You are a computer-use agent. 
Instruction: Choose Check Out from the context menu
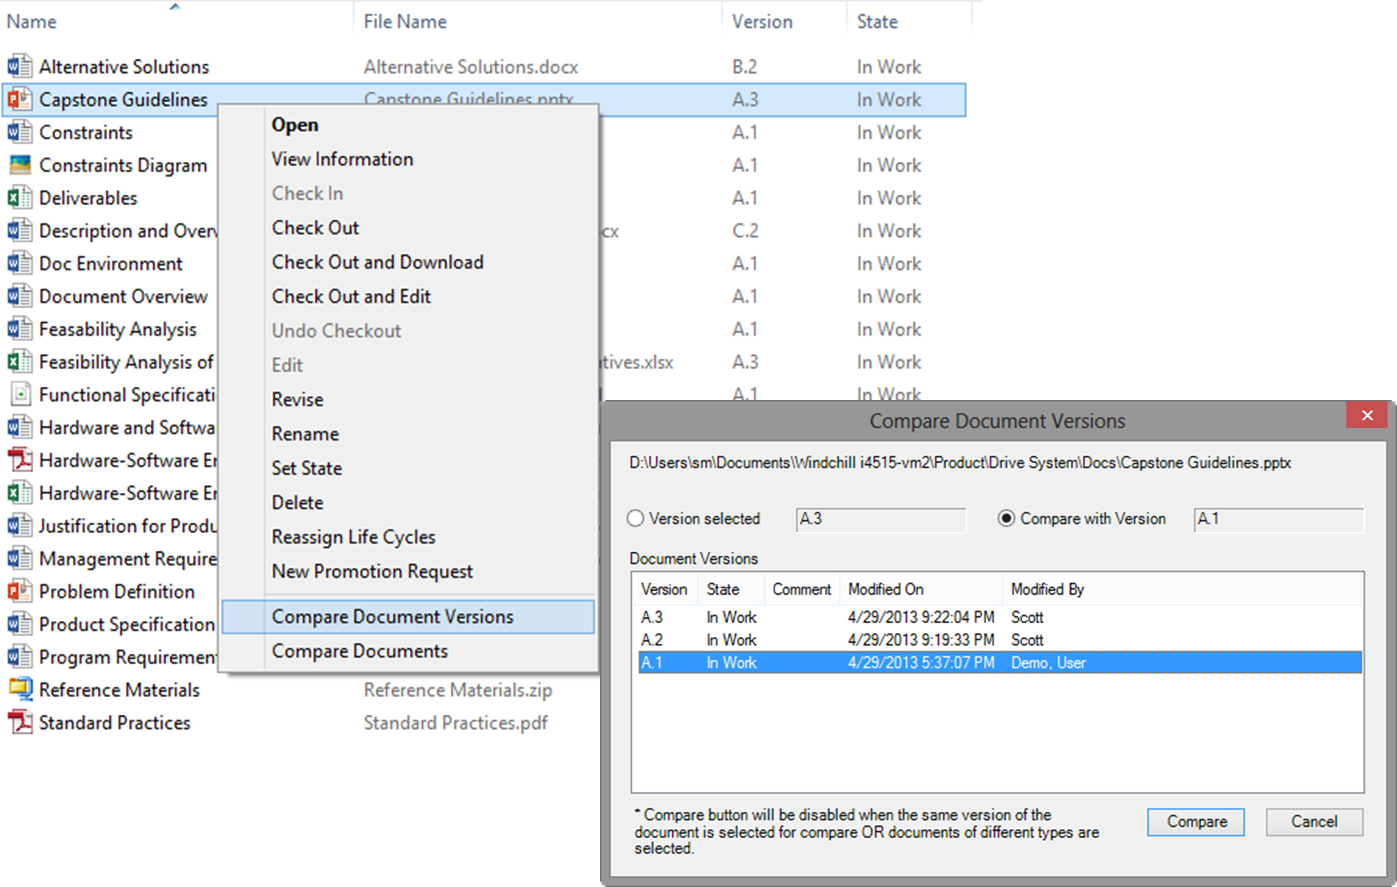coord(316,227)
